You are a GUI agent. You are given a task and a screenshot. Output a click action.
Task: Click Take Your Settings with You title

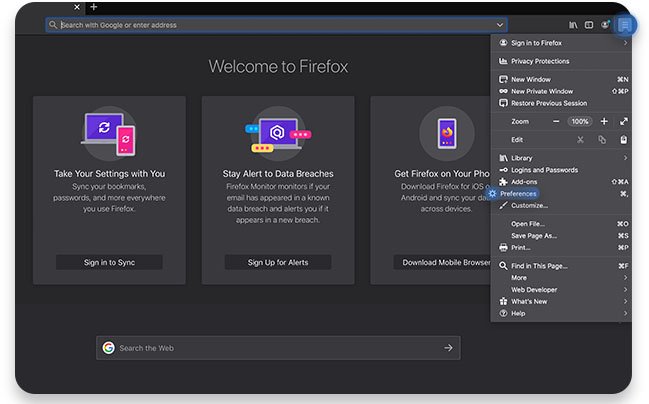[x=109, y=174]
